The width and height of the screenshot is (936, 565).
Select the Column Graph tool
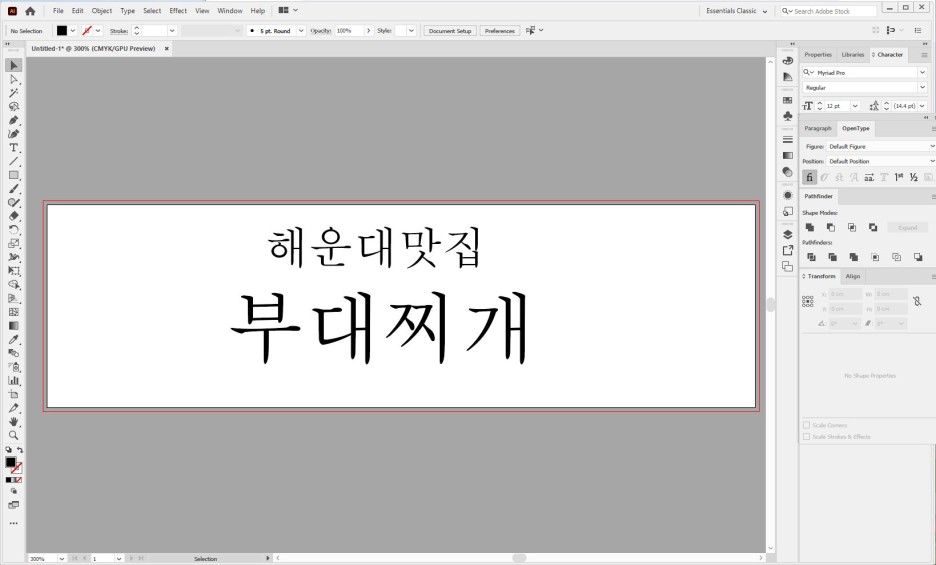(14, 380)
